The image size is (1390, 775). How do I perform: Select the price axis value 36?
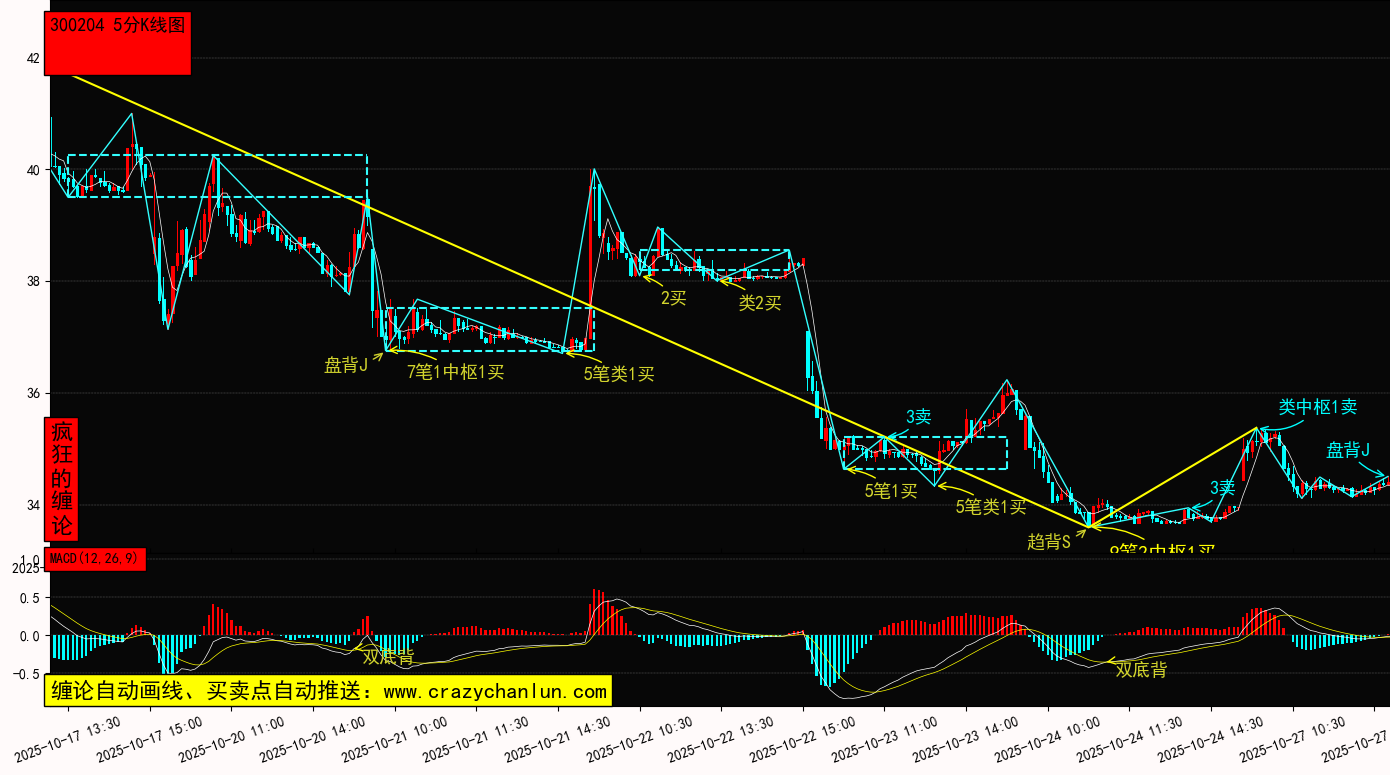coord(33,393)
